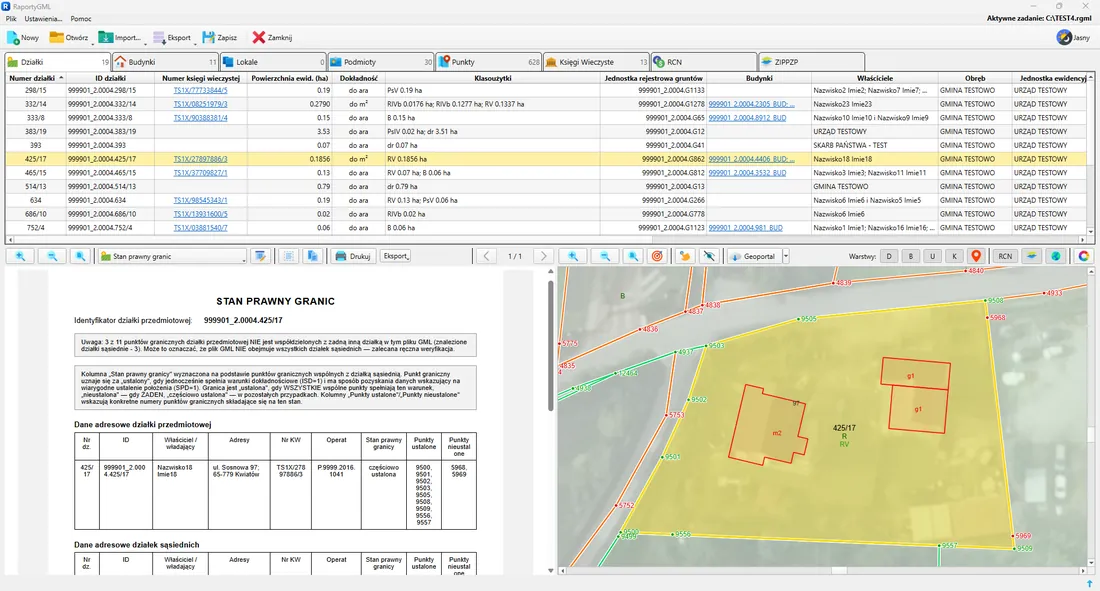1100x591 pixels.
Task: Switch to the Podmioty tab
Action: pos(381,62)
